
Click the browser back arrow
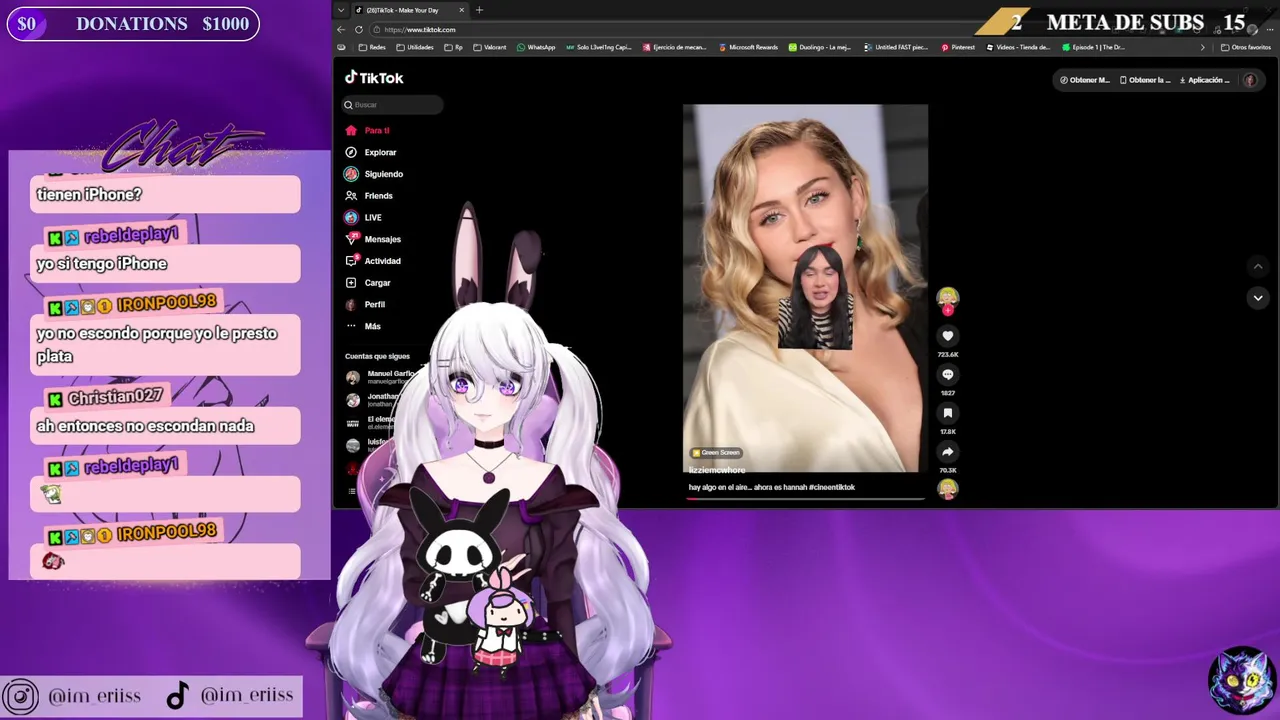341,29
